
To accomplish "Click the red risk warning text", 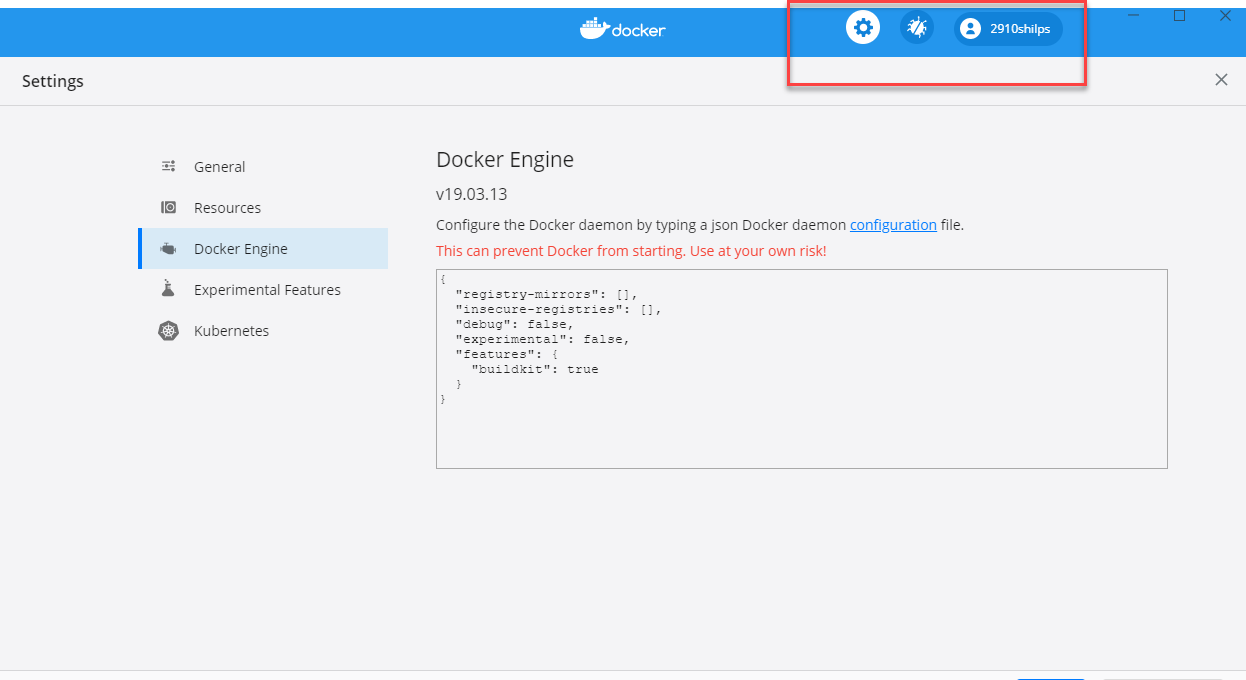I will [x=631, y=251].
